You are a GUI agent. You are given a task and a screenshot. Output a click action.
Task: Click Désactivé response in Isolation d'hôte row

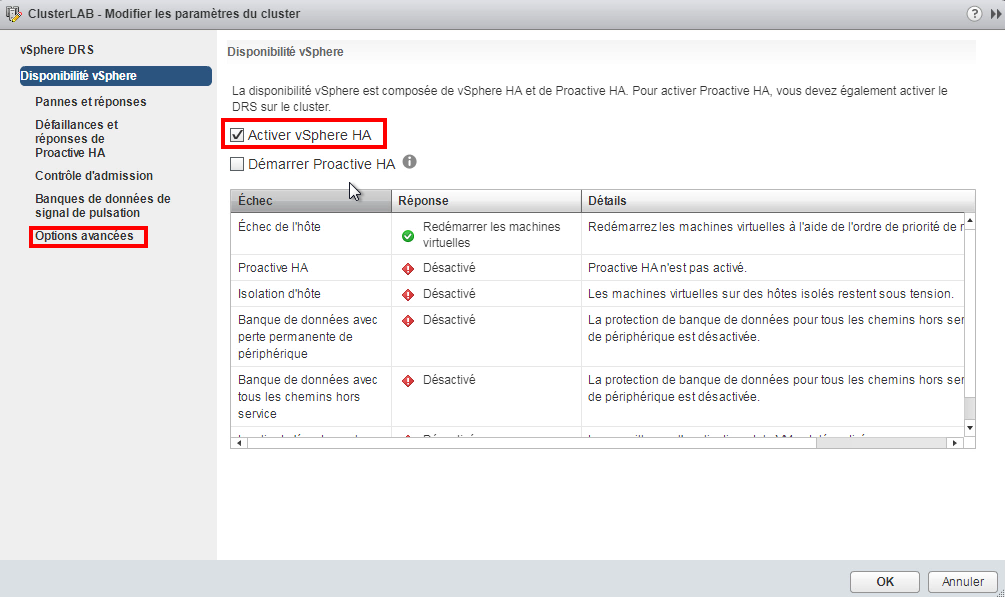(449, 294)
